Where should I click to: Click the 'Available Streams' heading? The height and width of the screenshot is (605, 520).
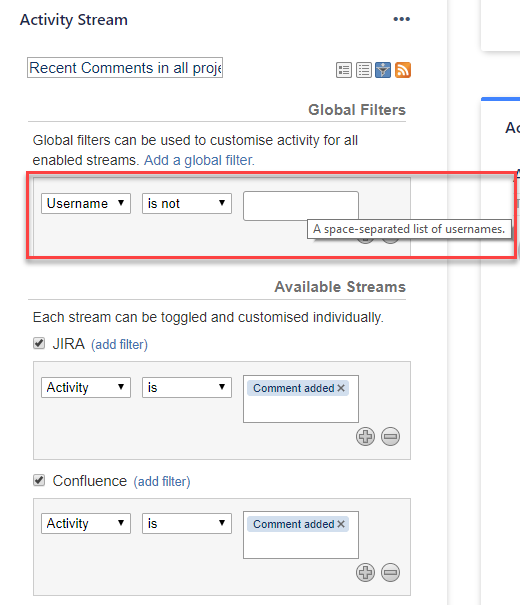point(340,287)
